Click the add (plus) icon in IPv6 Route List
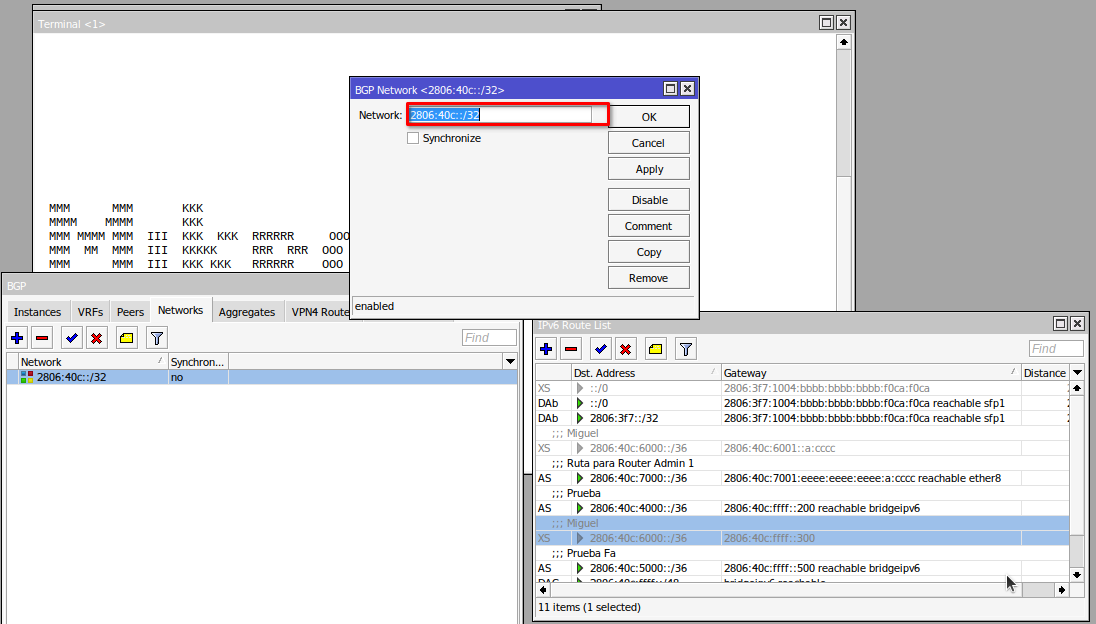Image resolution: width=1096 pixels, height=624 pixels. (546, 349)
